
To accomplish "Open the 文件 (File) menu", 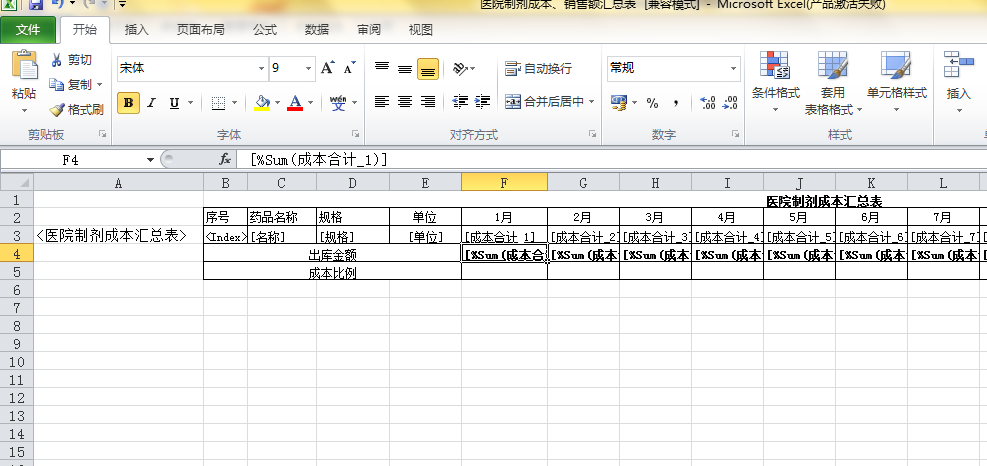I will pos(28,30).
